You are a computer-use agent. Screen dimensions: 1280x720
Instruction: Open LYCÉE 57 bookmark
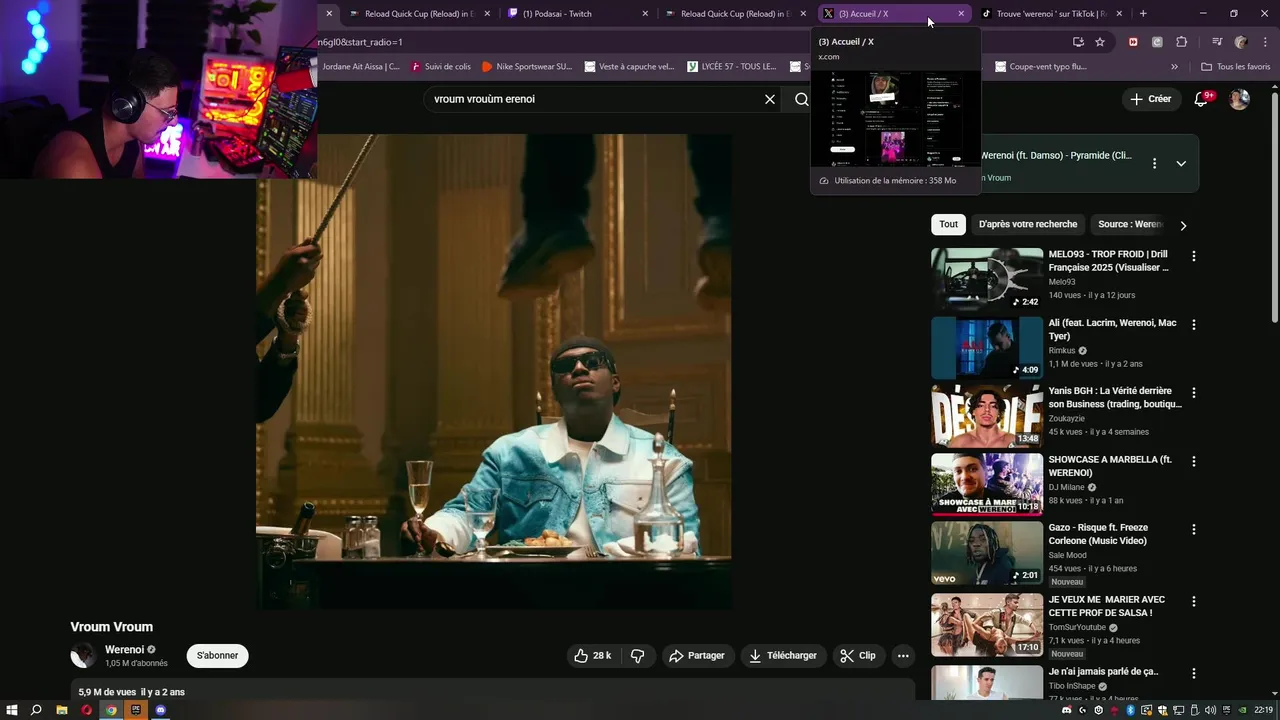[731, 67]
